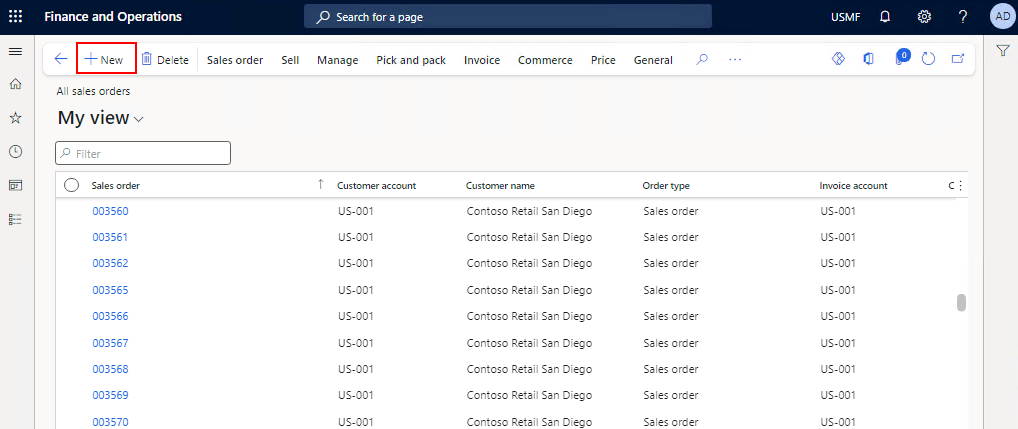1018x429 pixels.
Task: Open Favorites star in sidebar
Action: (x=16, y=117)
